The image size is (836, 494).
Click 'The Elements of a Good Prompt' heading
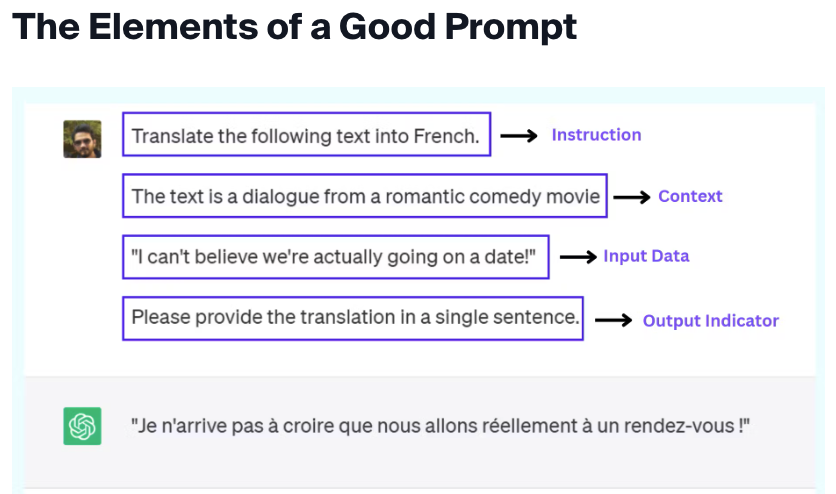[294, 26]
